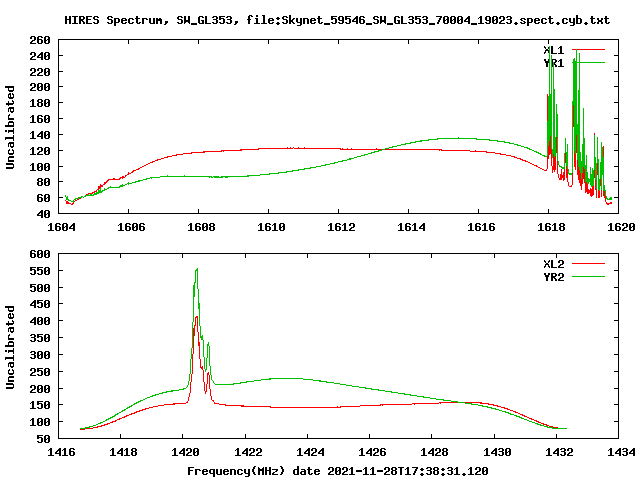The image size is (640, 480).
Task: Click the 450 y-axis tick label
Action: pyautogui.click(x=40, y=304)
